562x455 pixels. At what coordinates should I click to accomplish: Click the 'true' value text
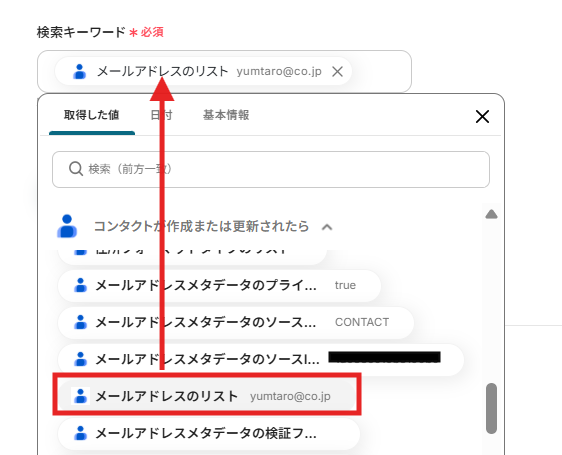pos(345,285)
